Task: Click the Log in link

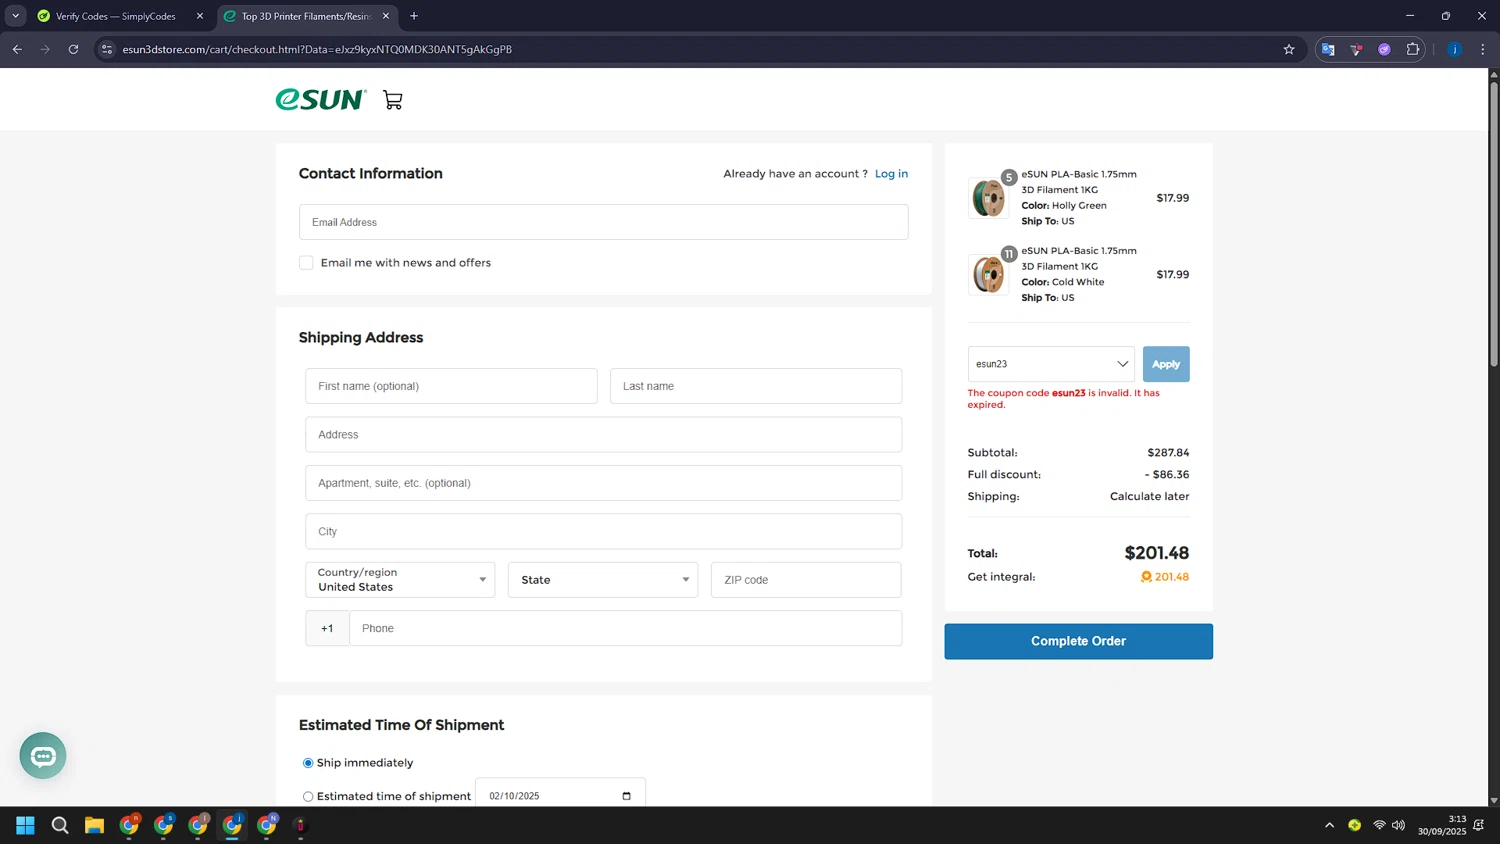Action: pyautogui.click(x=891, y=174)
